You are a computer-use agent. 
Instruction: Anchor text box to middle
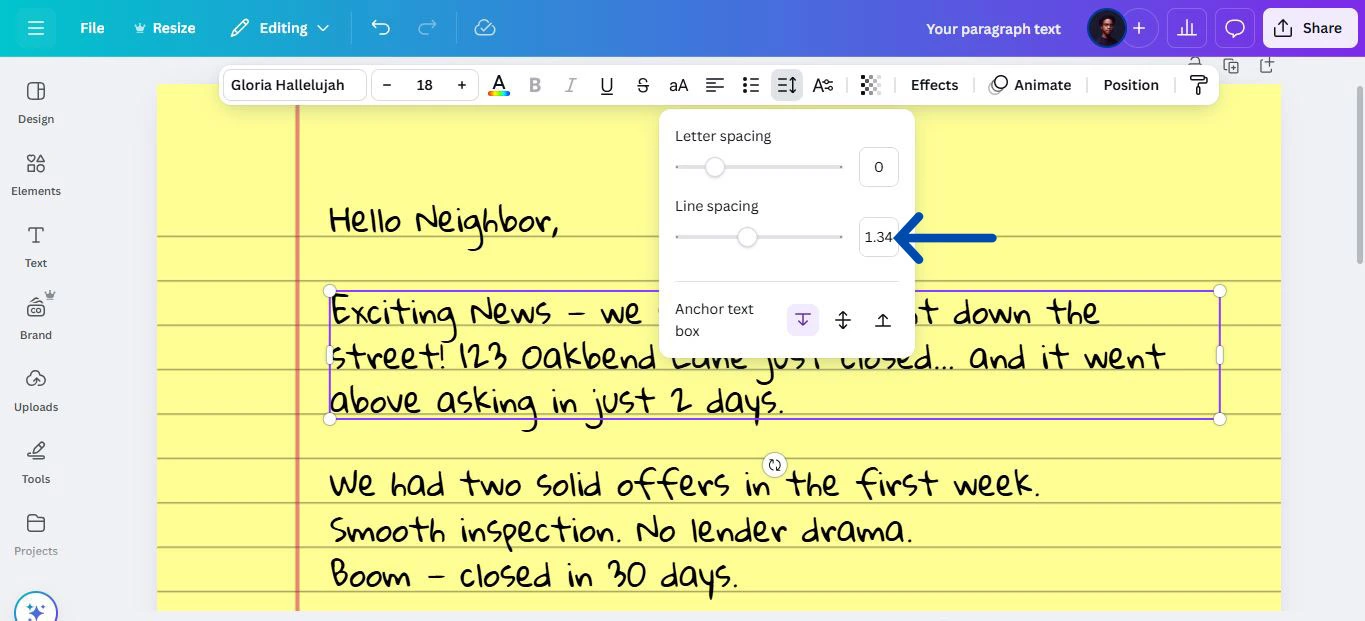coord(843,320)
